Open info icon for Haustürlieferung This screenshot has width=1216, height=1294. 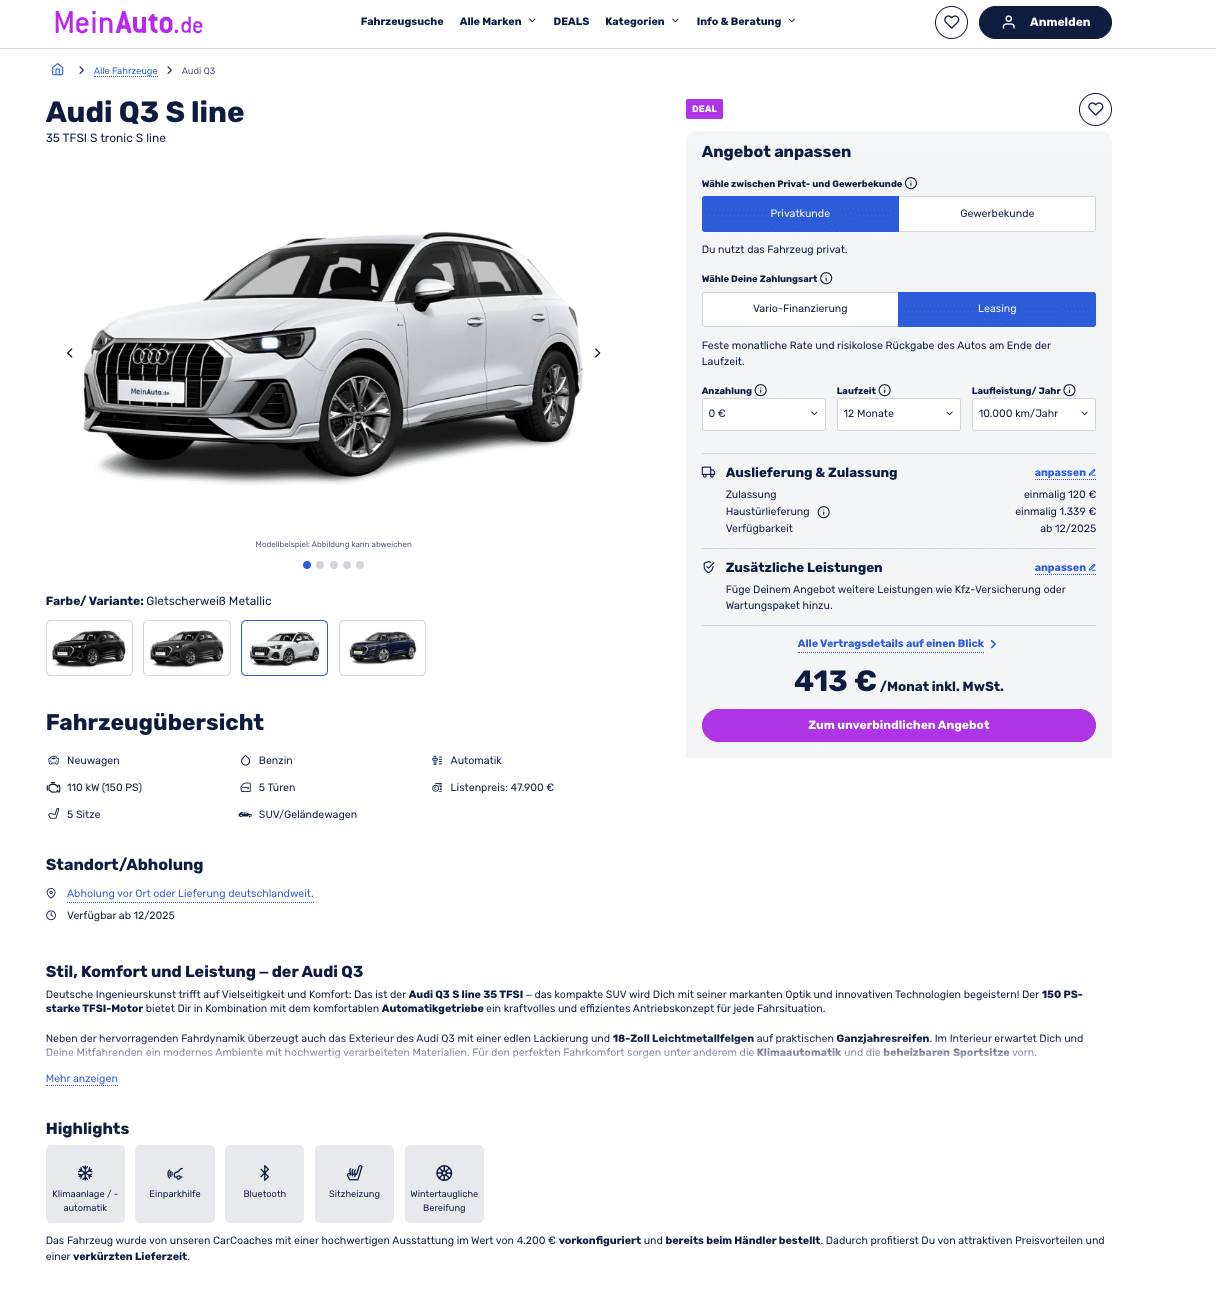(x=824, y=512)
